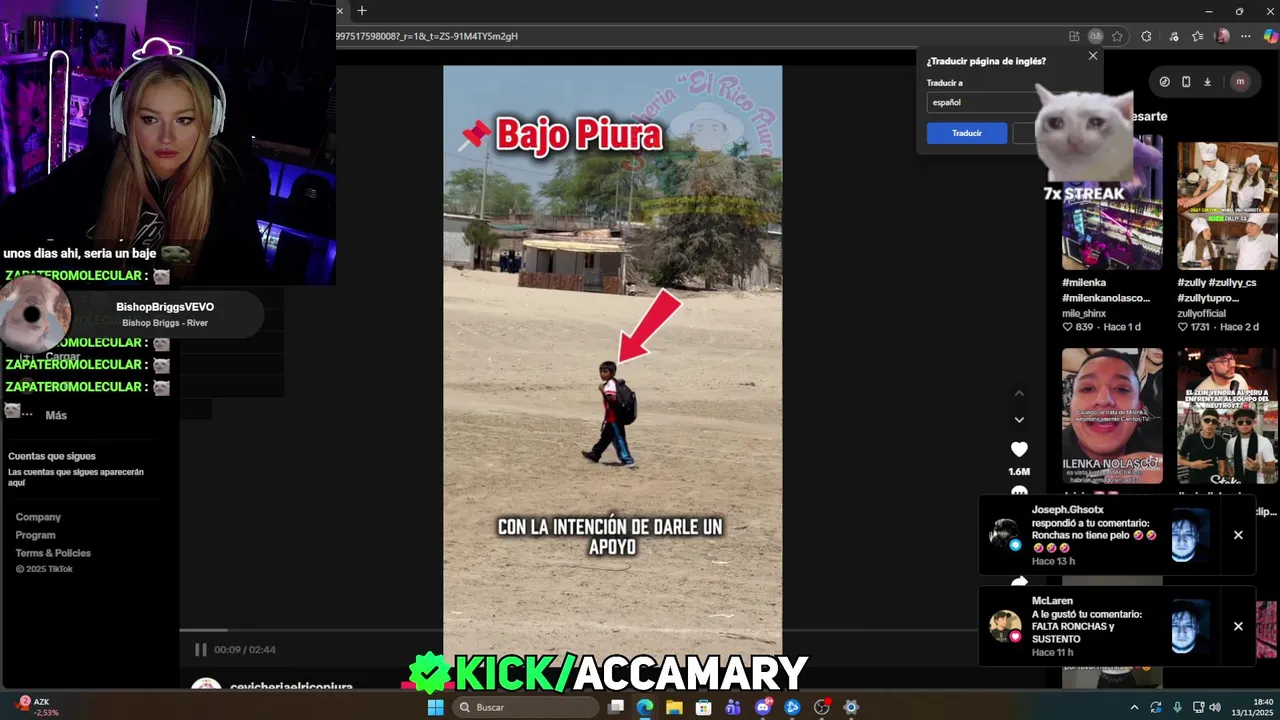Click the media control music icon in the toolbar
The width and height of the screenshot is (1280, 720).
click(x=1174, y=36)
